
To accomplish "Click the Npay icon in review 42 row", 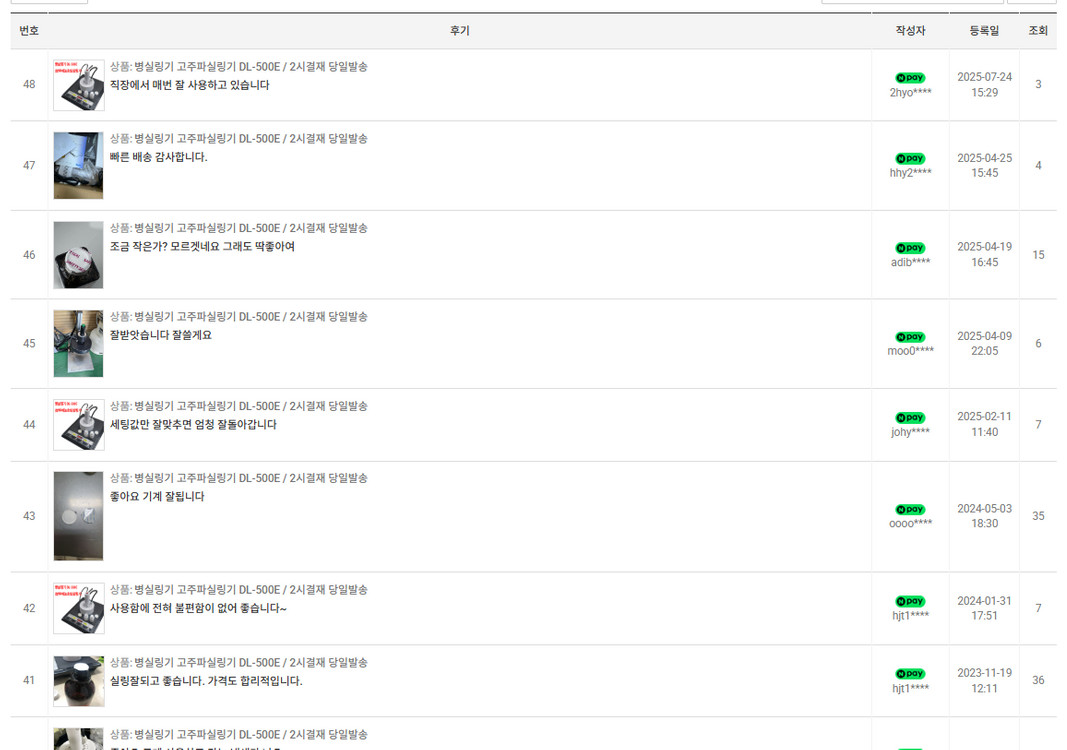I will click(910, 602).
